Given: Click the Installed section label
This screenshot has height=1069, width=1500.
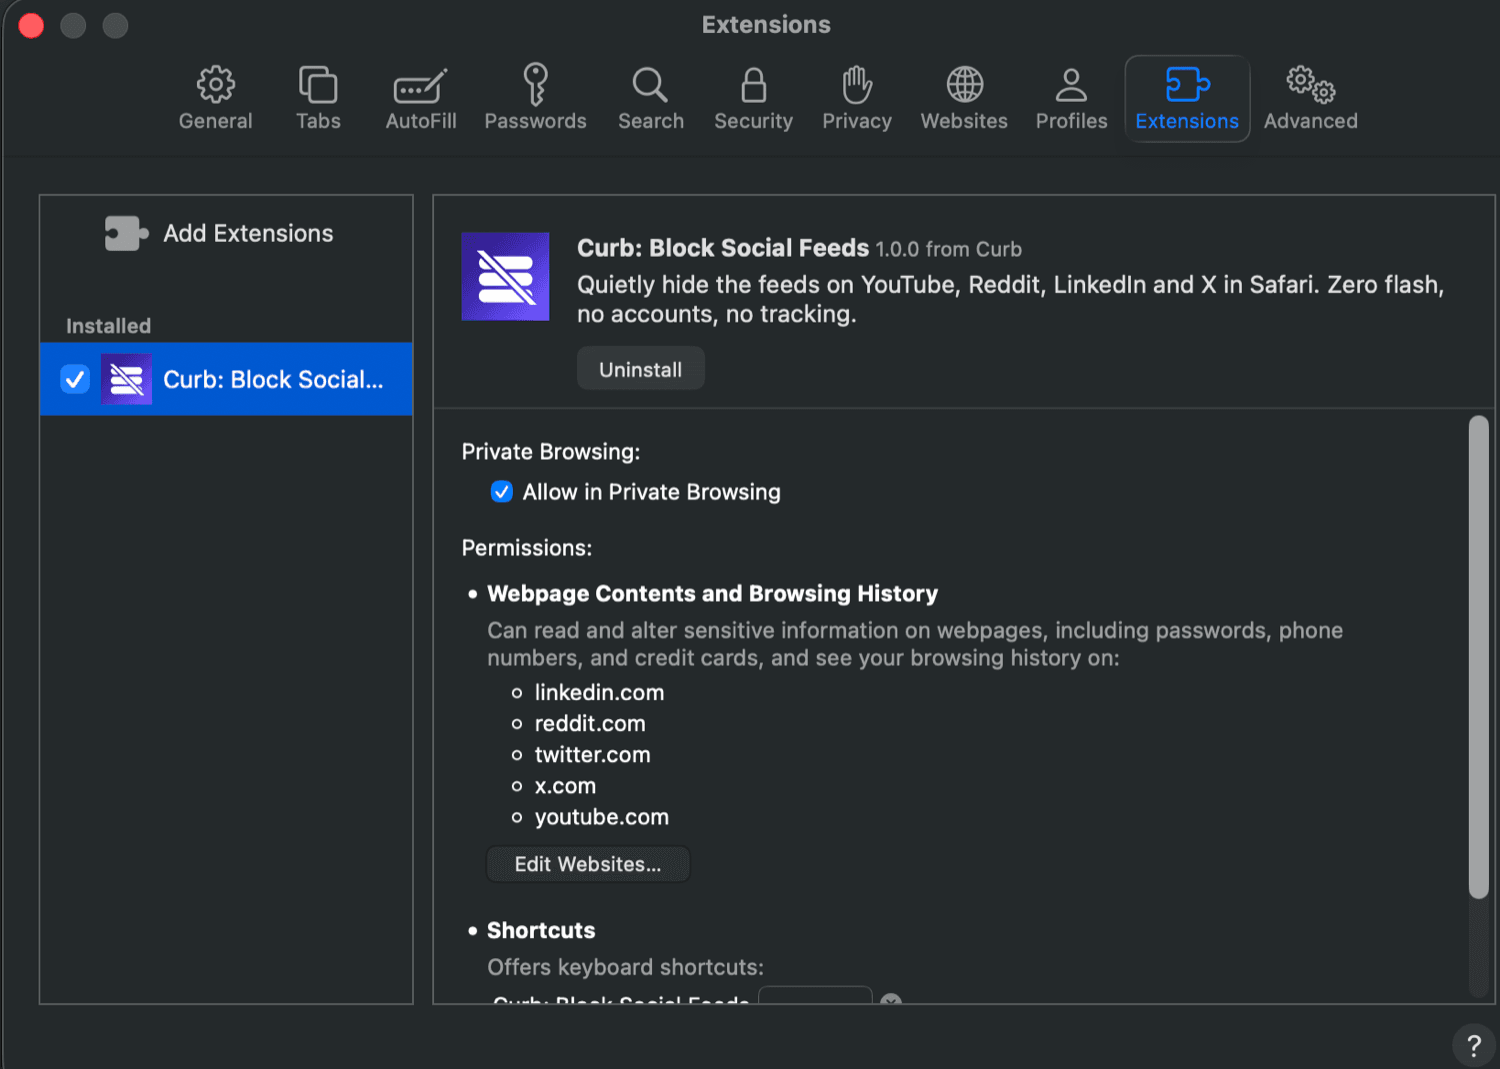Looking at the screenshot, I should coord(108,326).
